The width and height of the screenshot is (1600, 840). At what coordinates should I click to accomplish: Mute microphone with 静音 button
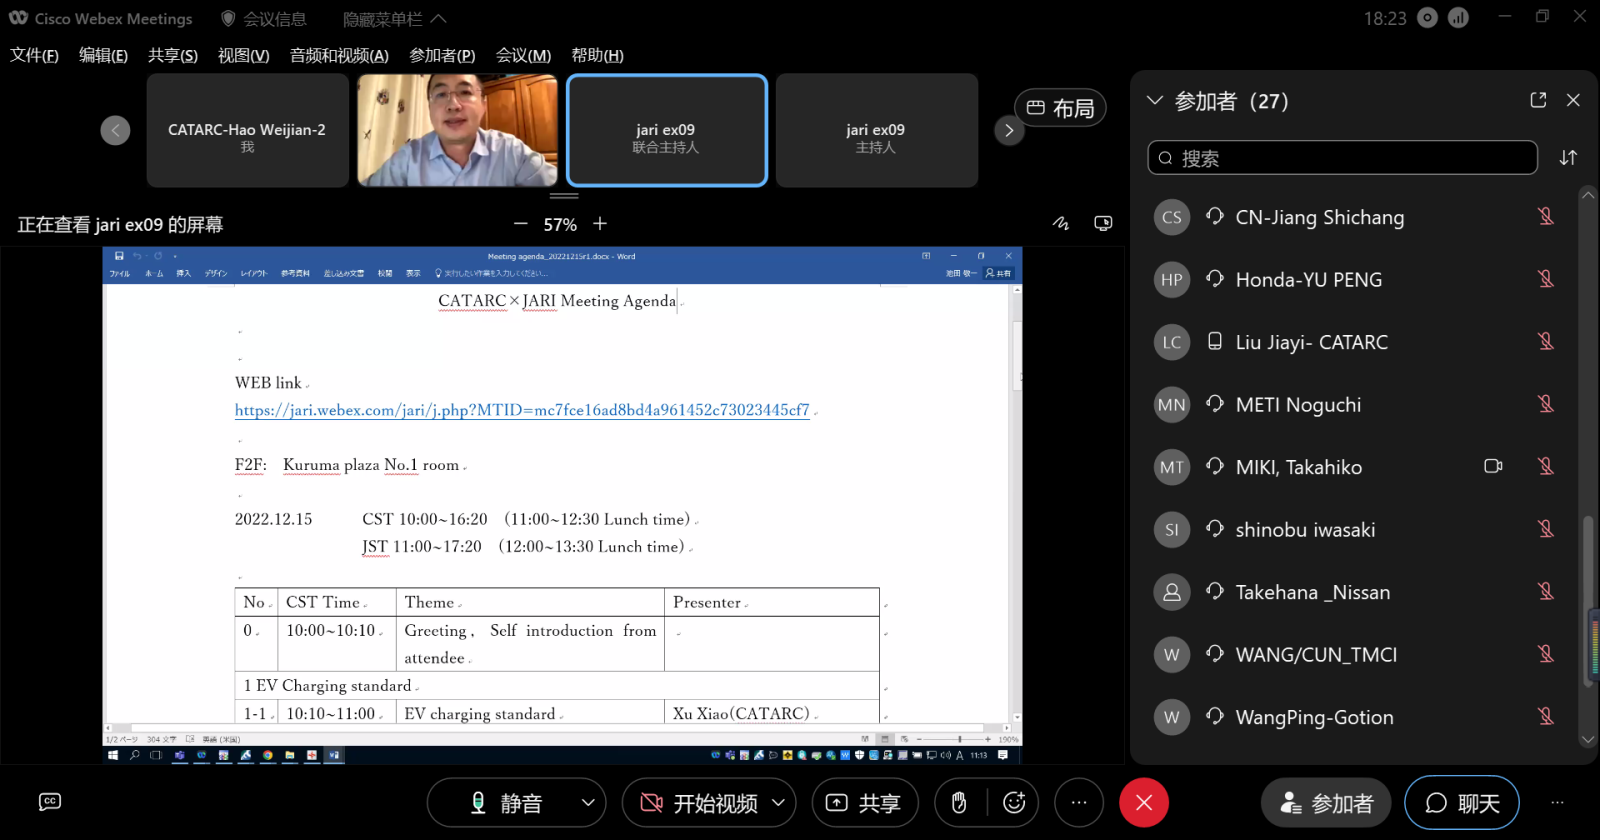(506, 803)
